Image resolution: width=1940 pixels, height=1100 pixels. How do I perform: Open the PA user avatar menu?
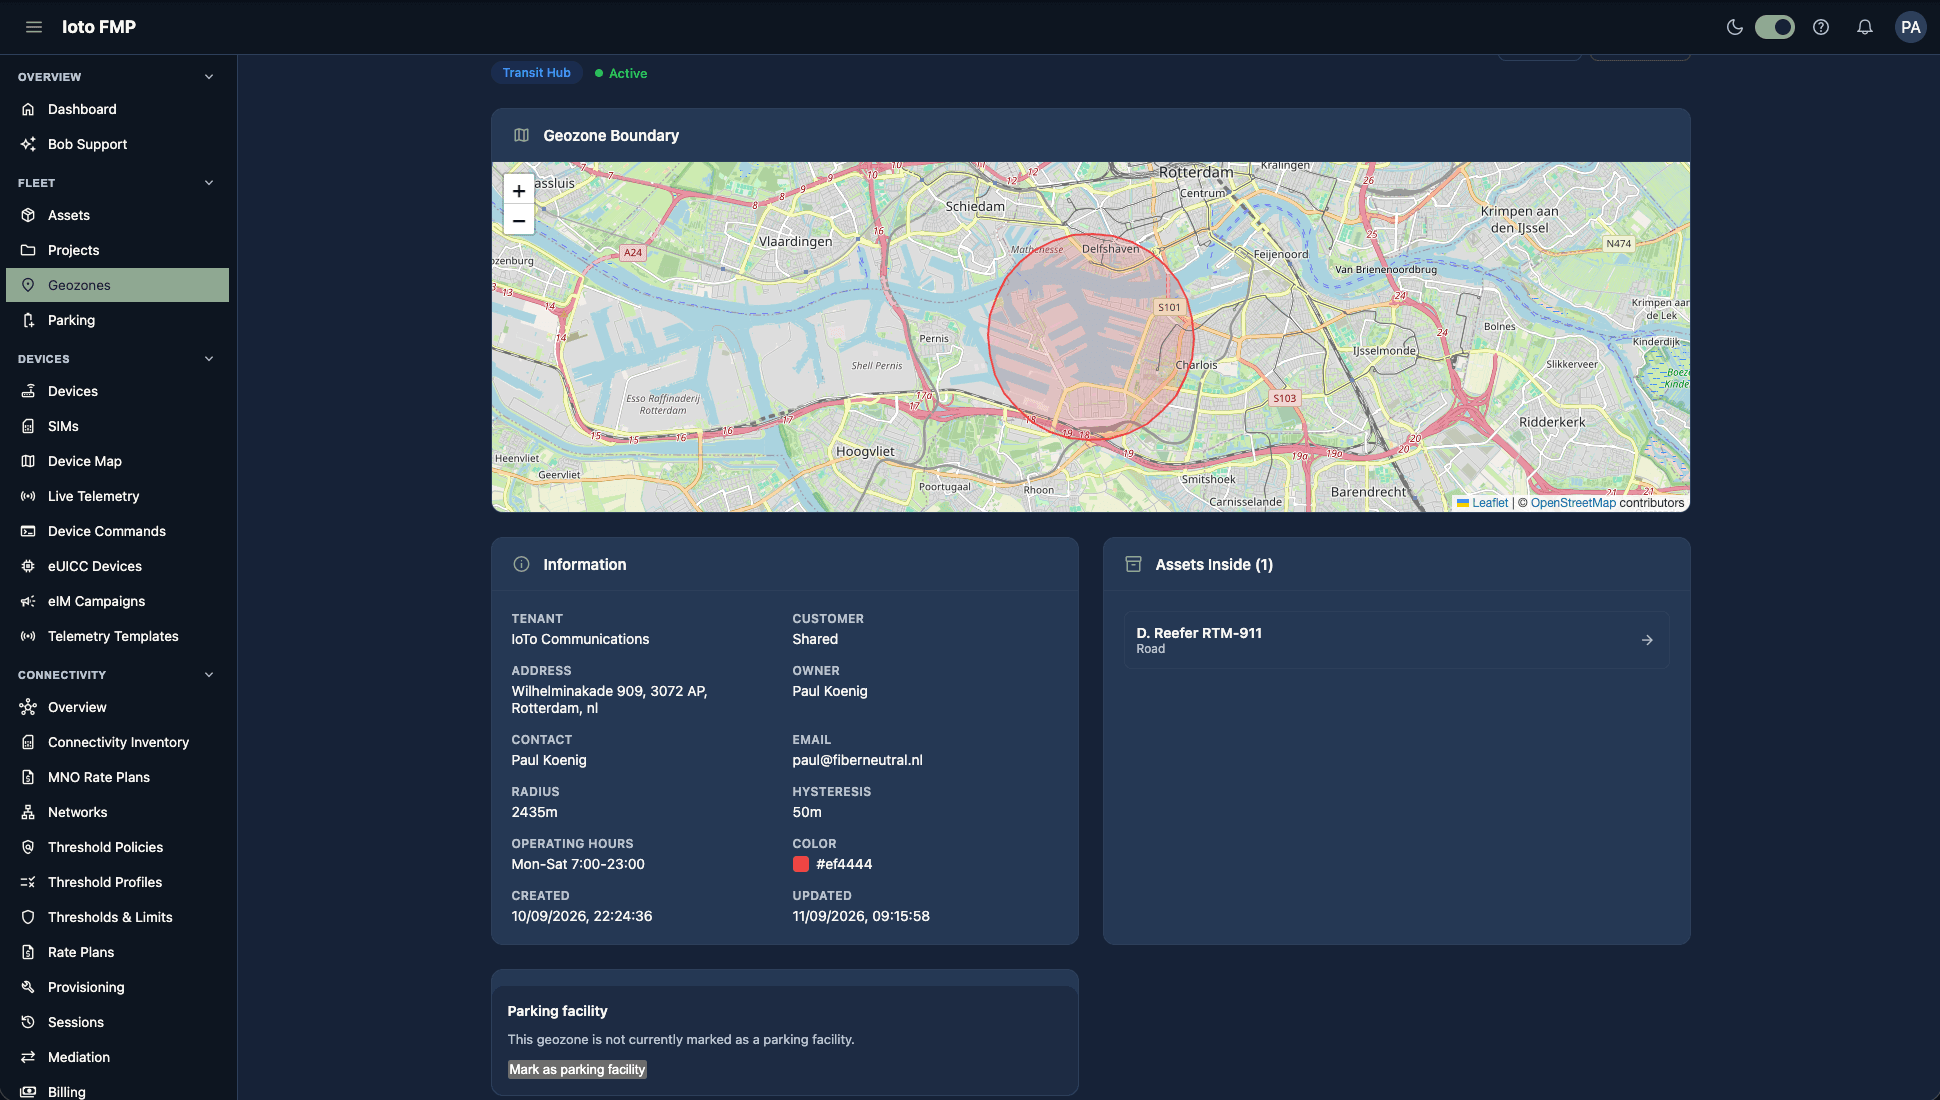1911,27
